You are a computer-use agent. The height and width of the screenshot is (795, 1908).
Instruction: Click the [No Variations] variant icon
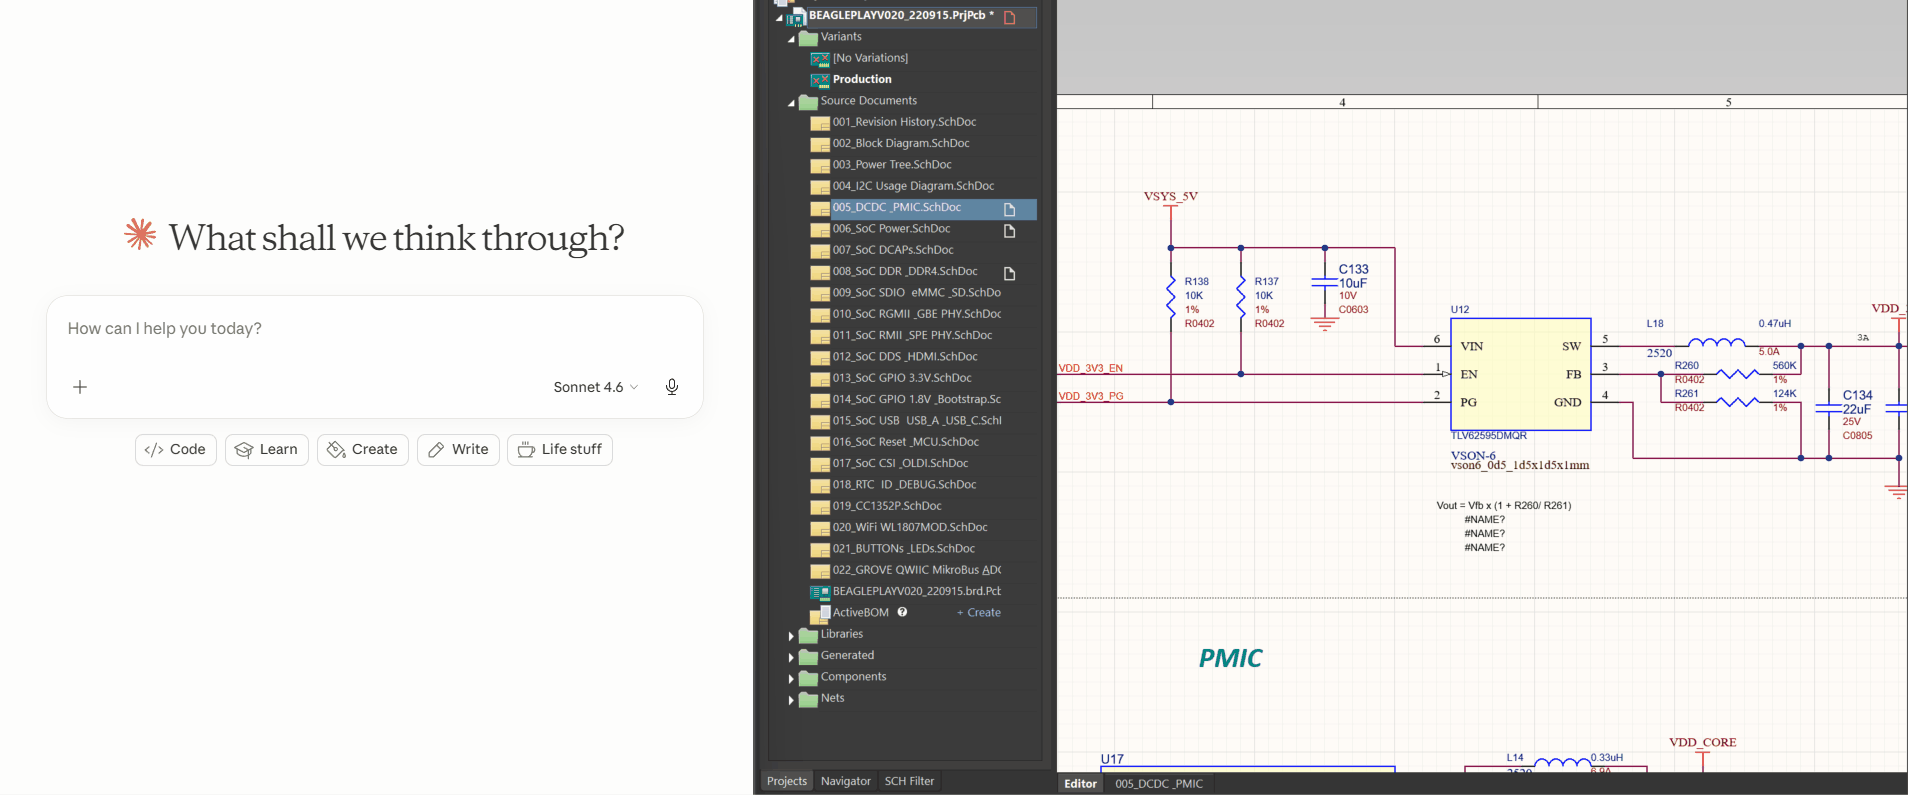[820, 59]
